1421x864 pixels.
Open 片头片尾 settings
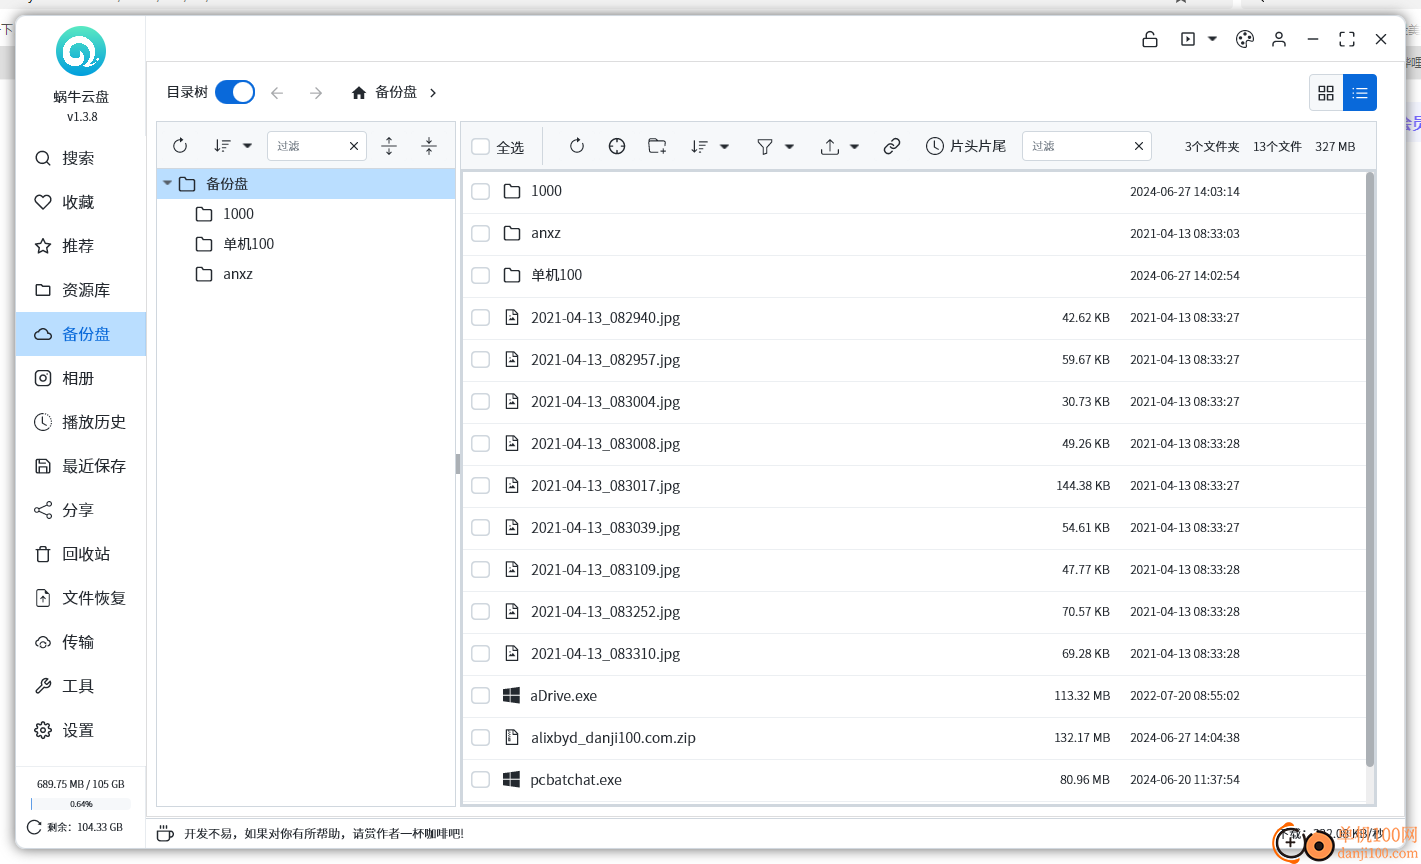[966, 146]
